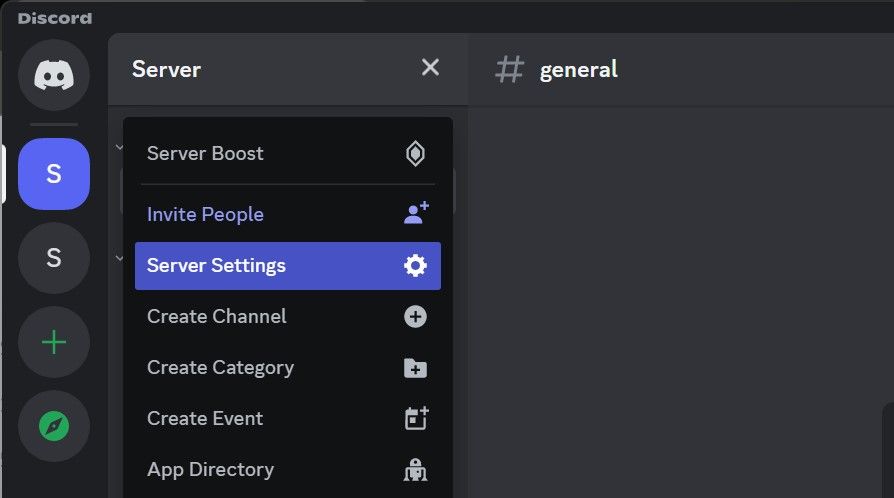
Task: Close the server menu with X
Action: click(430, 68)
